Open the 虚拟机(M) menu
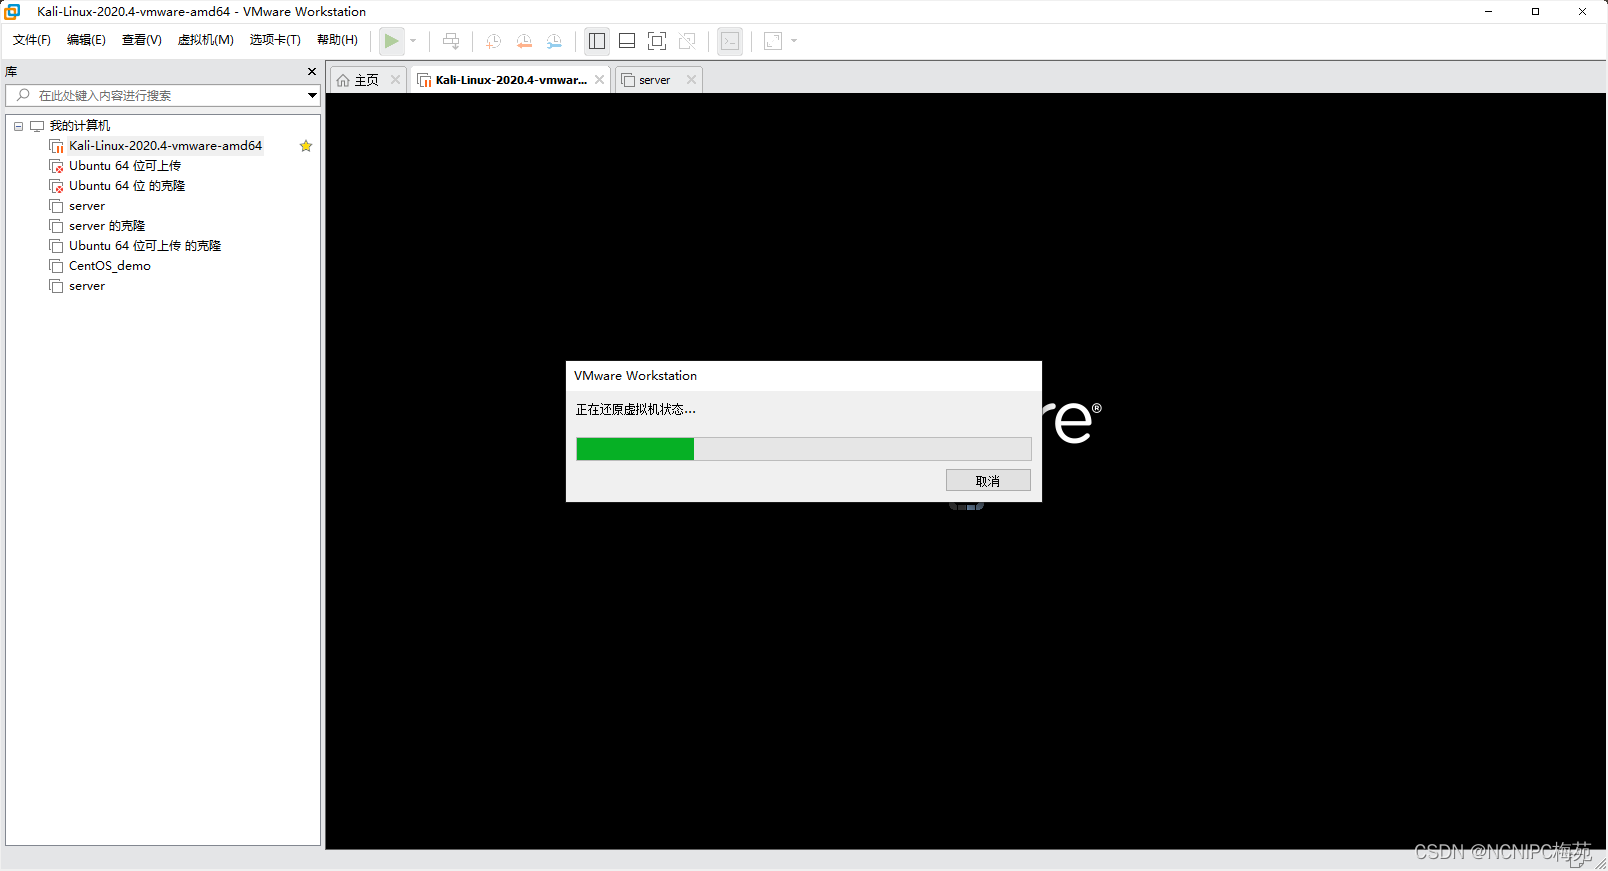Image resolution: width=1608 pixels, height=871 pixels. click(x=205, y=40)
